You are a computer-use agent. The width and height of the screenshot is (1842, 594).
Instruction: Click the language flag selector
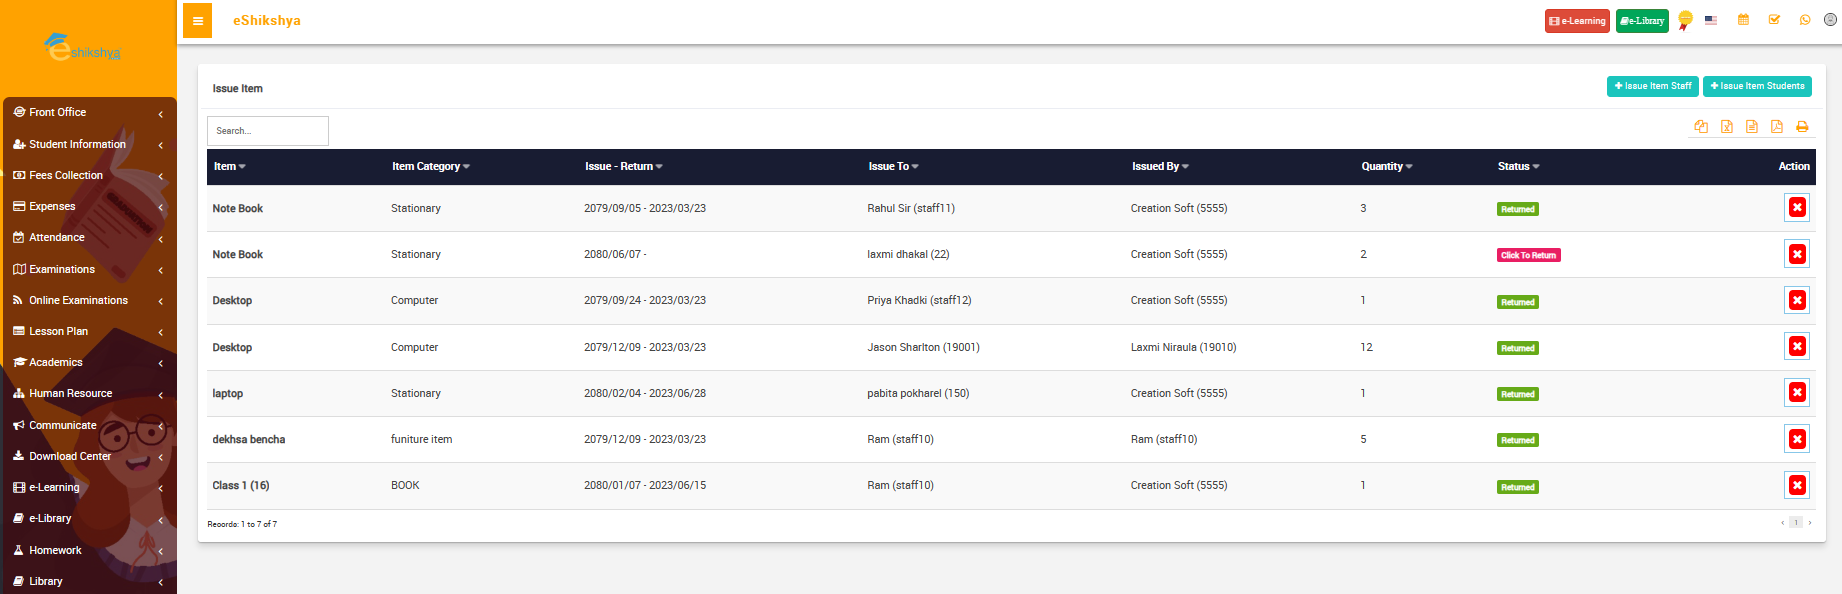[x=1711, y=20]
